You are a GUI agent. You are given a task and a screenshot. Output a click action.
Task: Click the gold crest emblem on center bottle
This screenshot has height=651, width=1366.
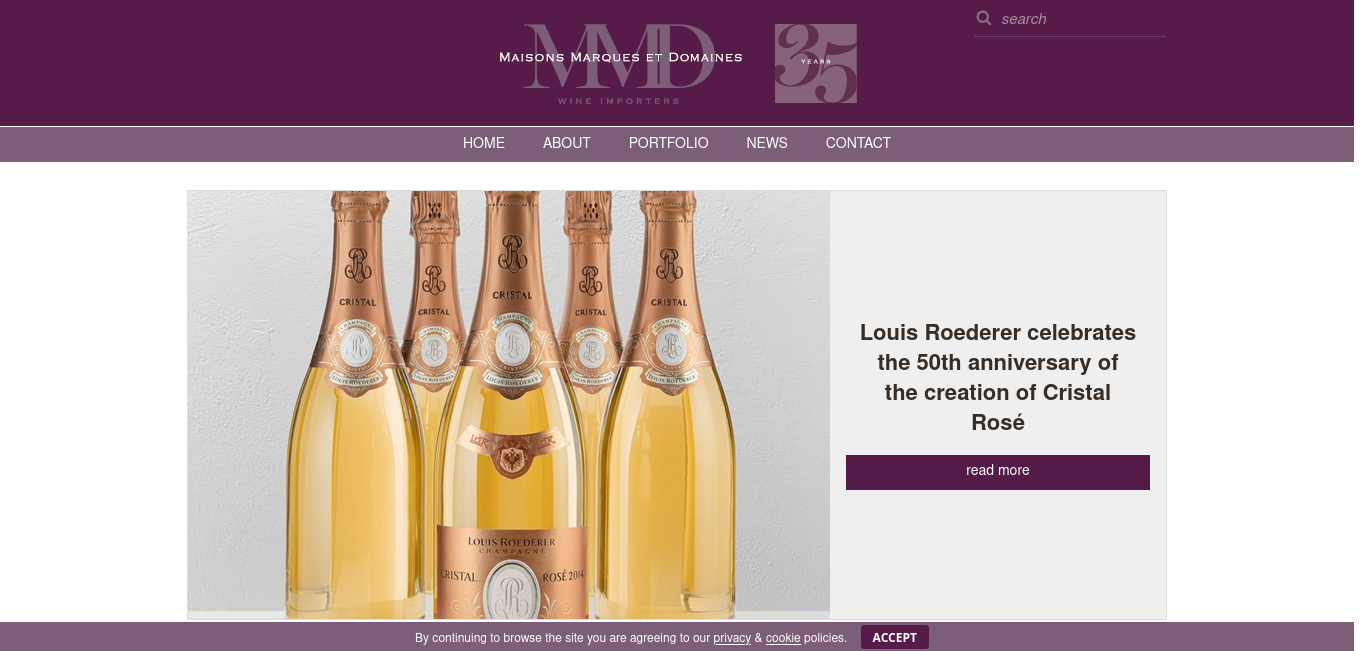pos(512,458)
